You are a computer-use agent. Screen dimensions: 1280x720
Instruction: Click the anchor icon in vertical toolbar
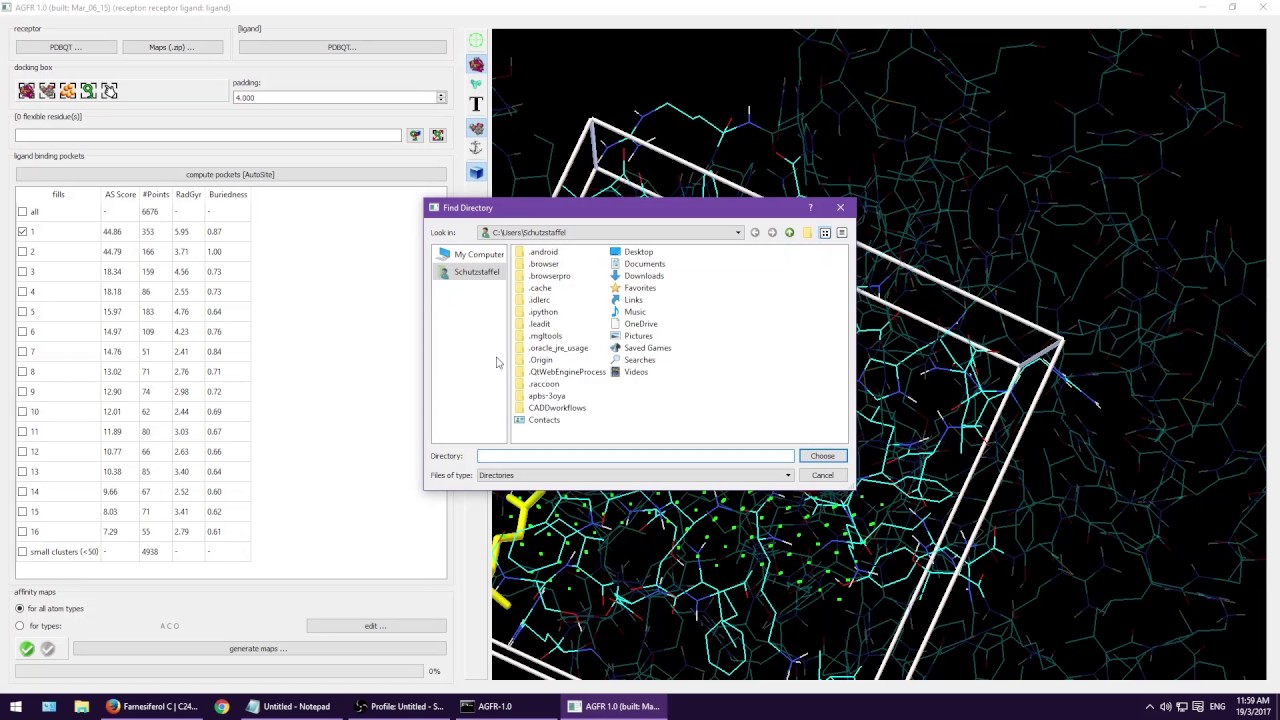click(x=476, y=149)
